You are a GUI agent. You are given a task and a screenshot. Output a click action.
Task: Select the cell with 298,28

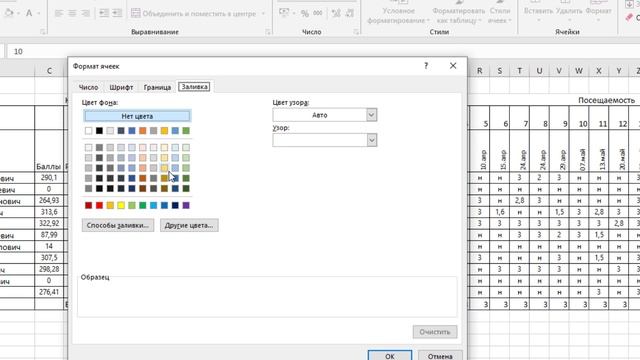(49, 269)
